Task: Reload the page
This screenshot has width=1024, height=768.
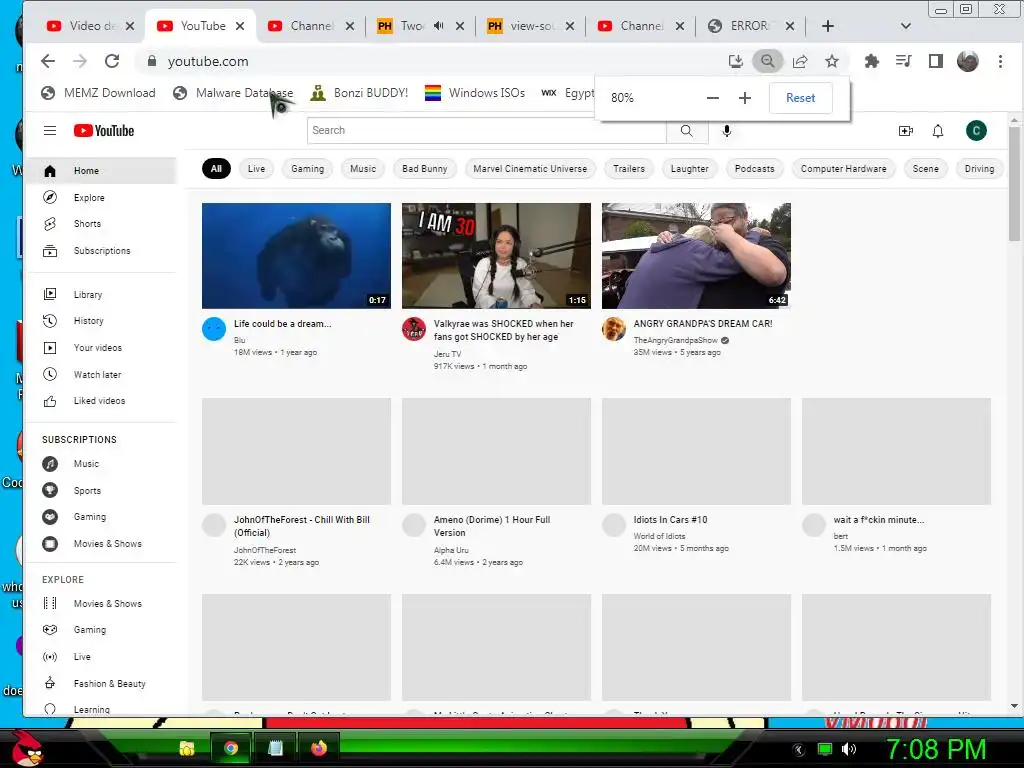Action: pyautogui.click(x=112, y=61)
